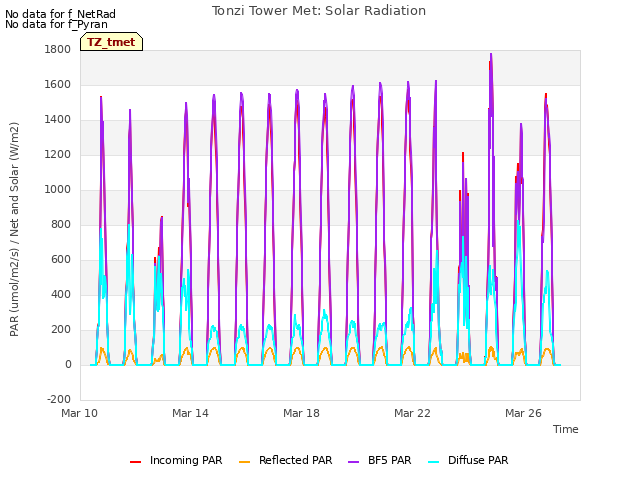Click the cyan Diffuse PAR swatch
640x480 pixels.
433,462
